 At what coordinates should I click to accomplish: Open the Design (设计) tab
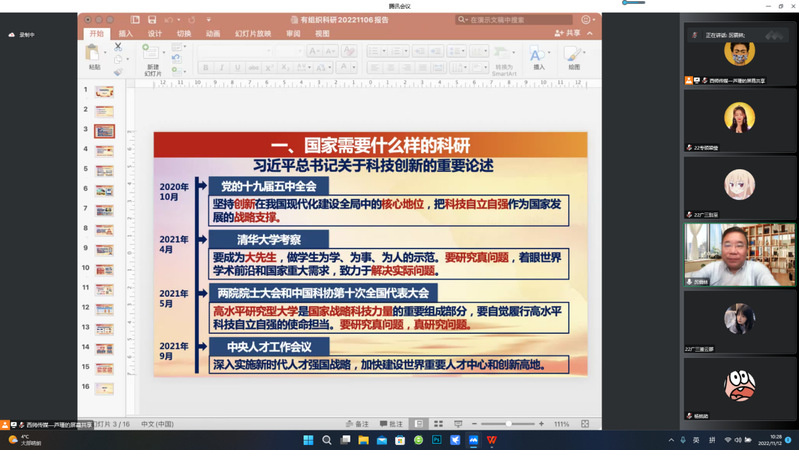[x=154, y=33]
